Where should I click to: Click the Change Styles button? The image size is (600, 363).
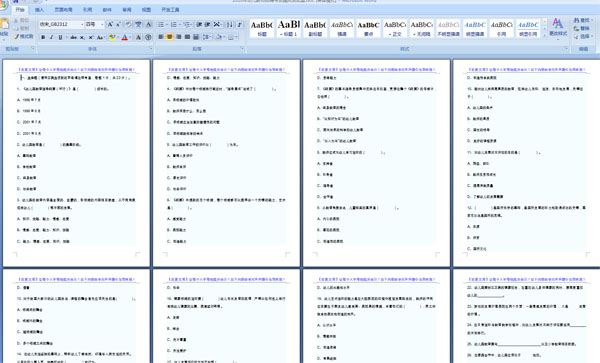tap(558, 28)
